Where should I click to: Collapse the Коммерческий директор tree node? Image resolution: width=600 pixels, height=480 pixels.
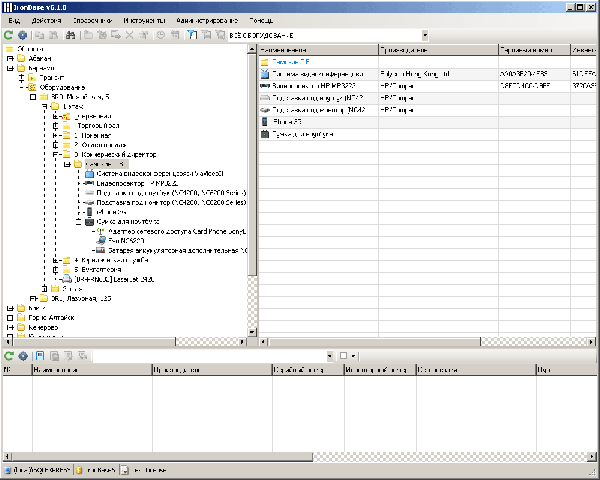click(x=54, y=155)
